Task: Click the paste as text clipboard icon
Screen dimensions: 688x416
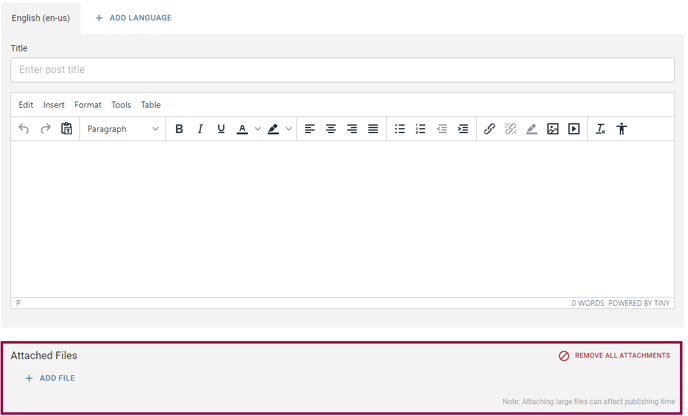Action: [x=66, y=129]
